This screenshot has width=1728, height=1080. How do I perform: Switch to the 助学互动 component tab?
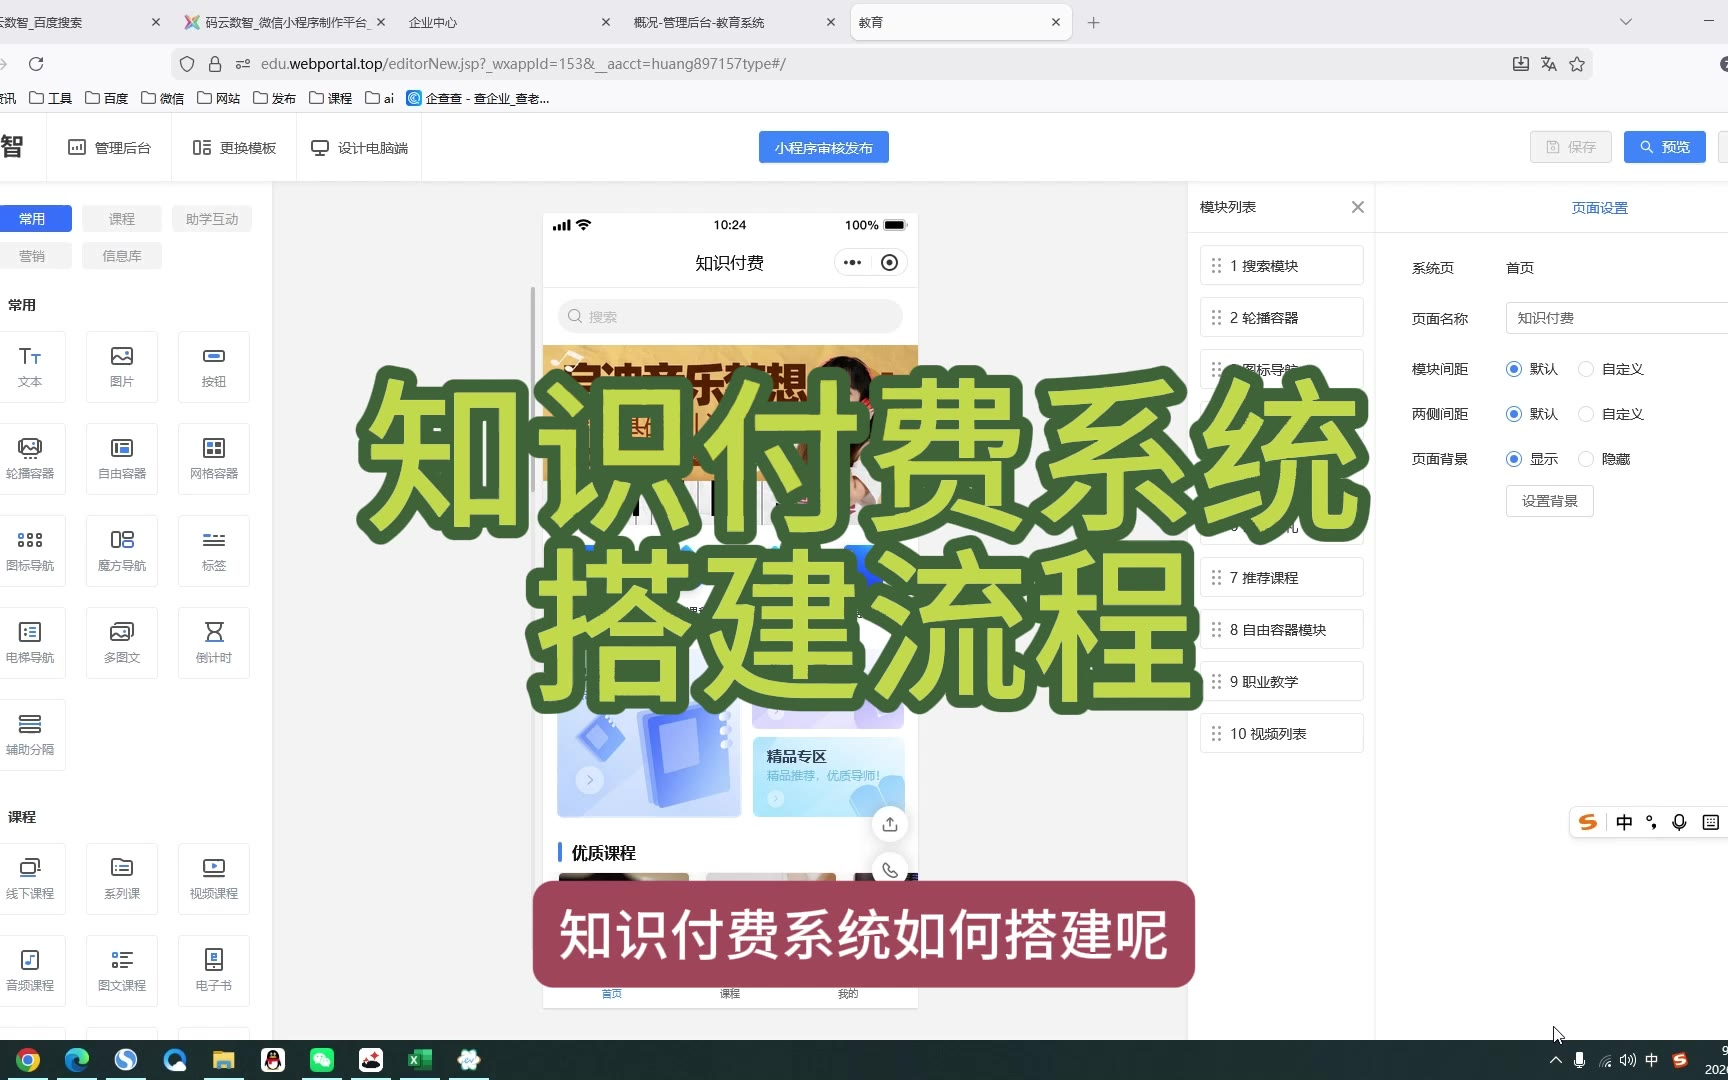pyautogui.click(x=212, y=219)
